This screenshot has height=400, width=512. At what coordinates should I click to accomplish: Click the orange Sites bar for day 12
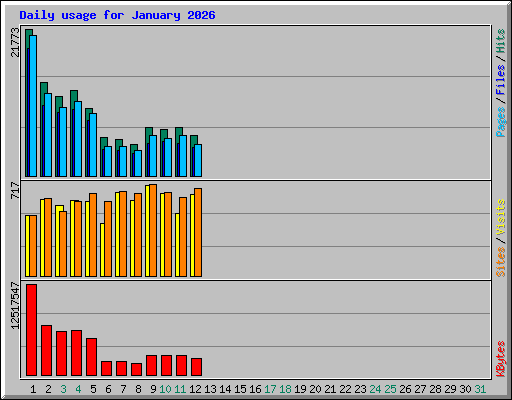[198, 232]
